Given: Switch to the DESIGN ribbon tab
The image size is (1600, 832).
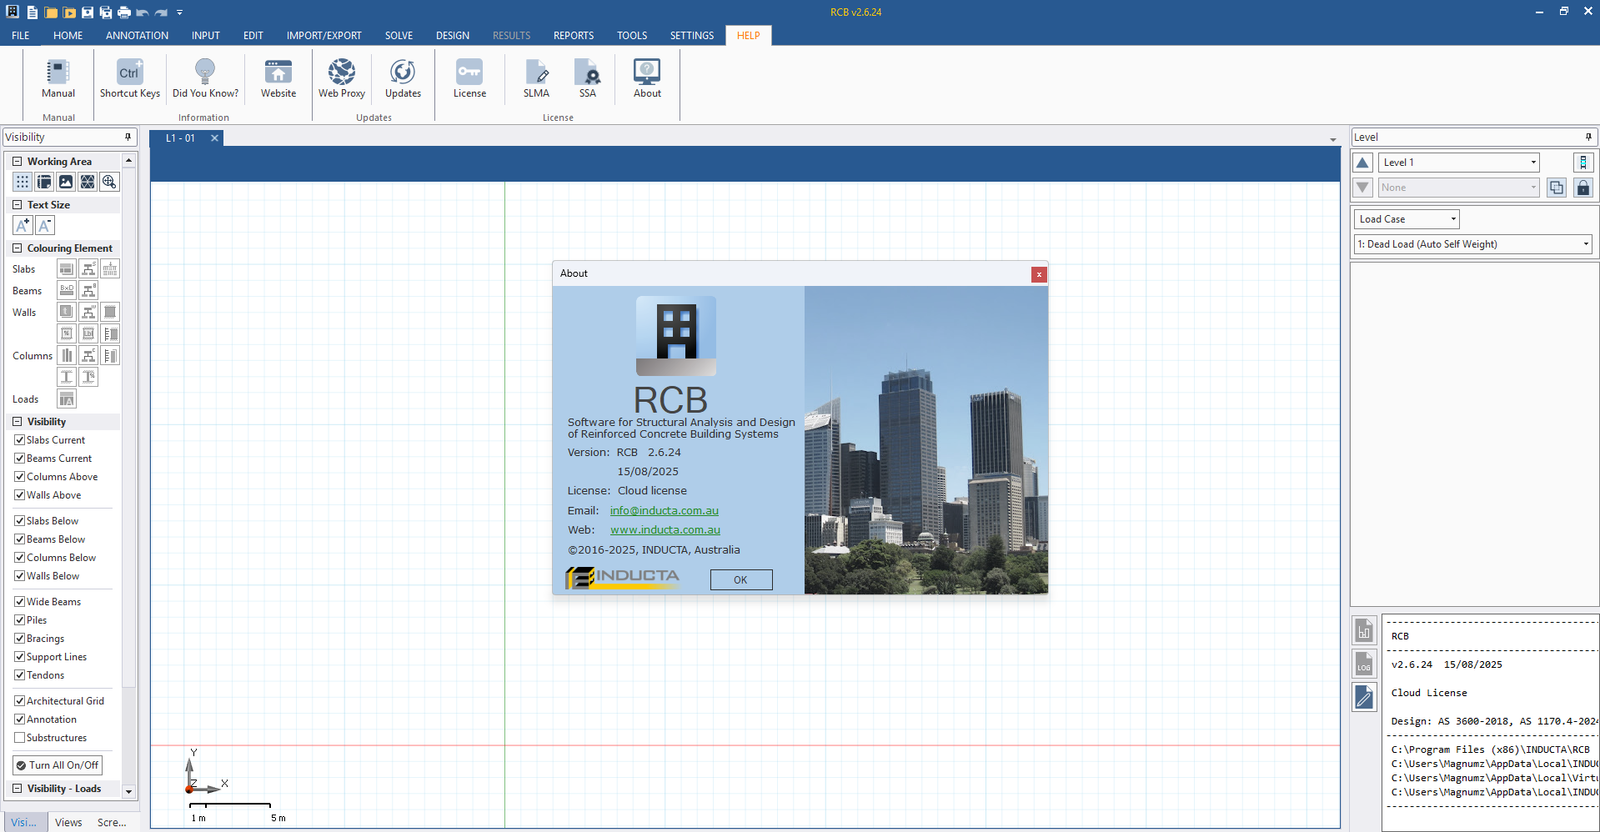Looking at the screenshot, I should [452, 35].
